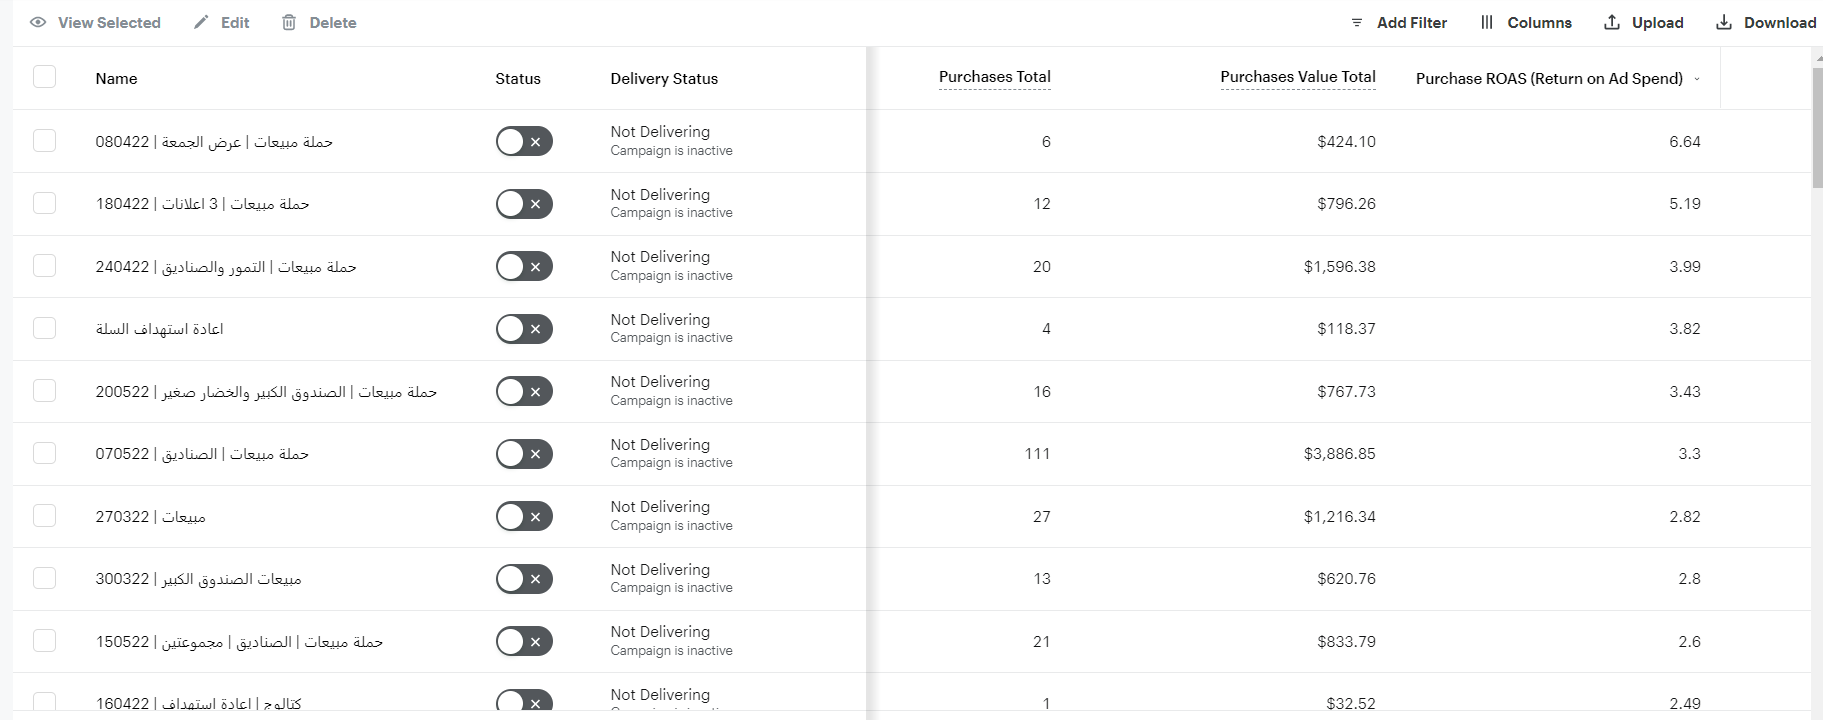1823x720 pixels.
Task: Toggle status switch for campaign 080422
Action: (x=524, y=141)
